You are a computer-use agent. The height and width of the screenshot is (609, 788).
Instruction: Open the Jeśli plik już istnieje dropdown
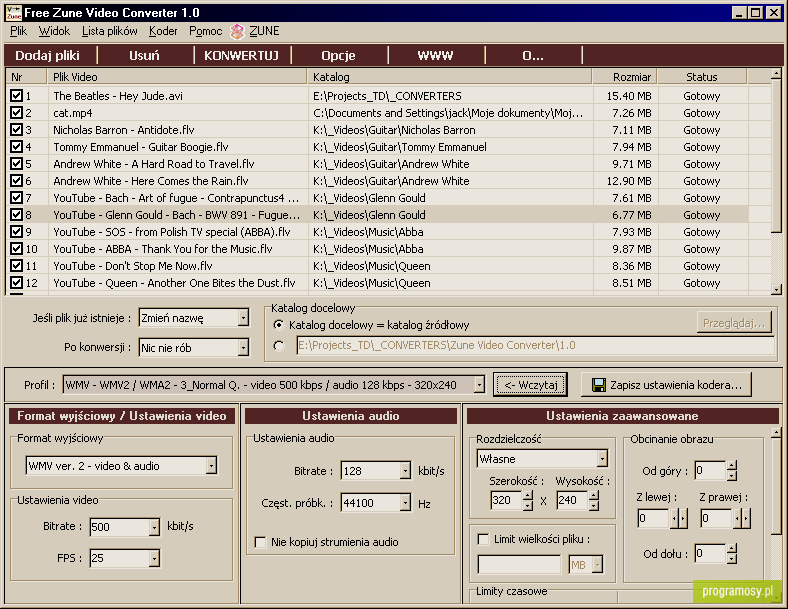click(x=243, y=318)
